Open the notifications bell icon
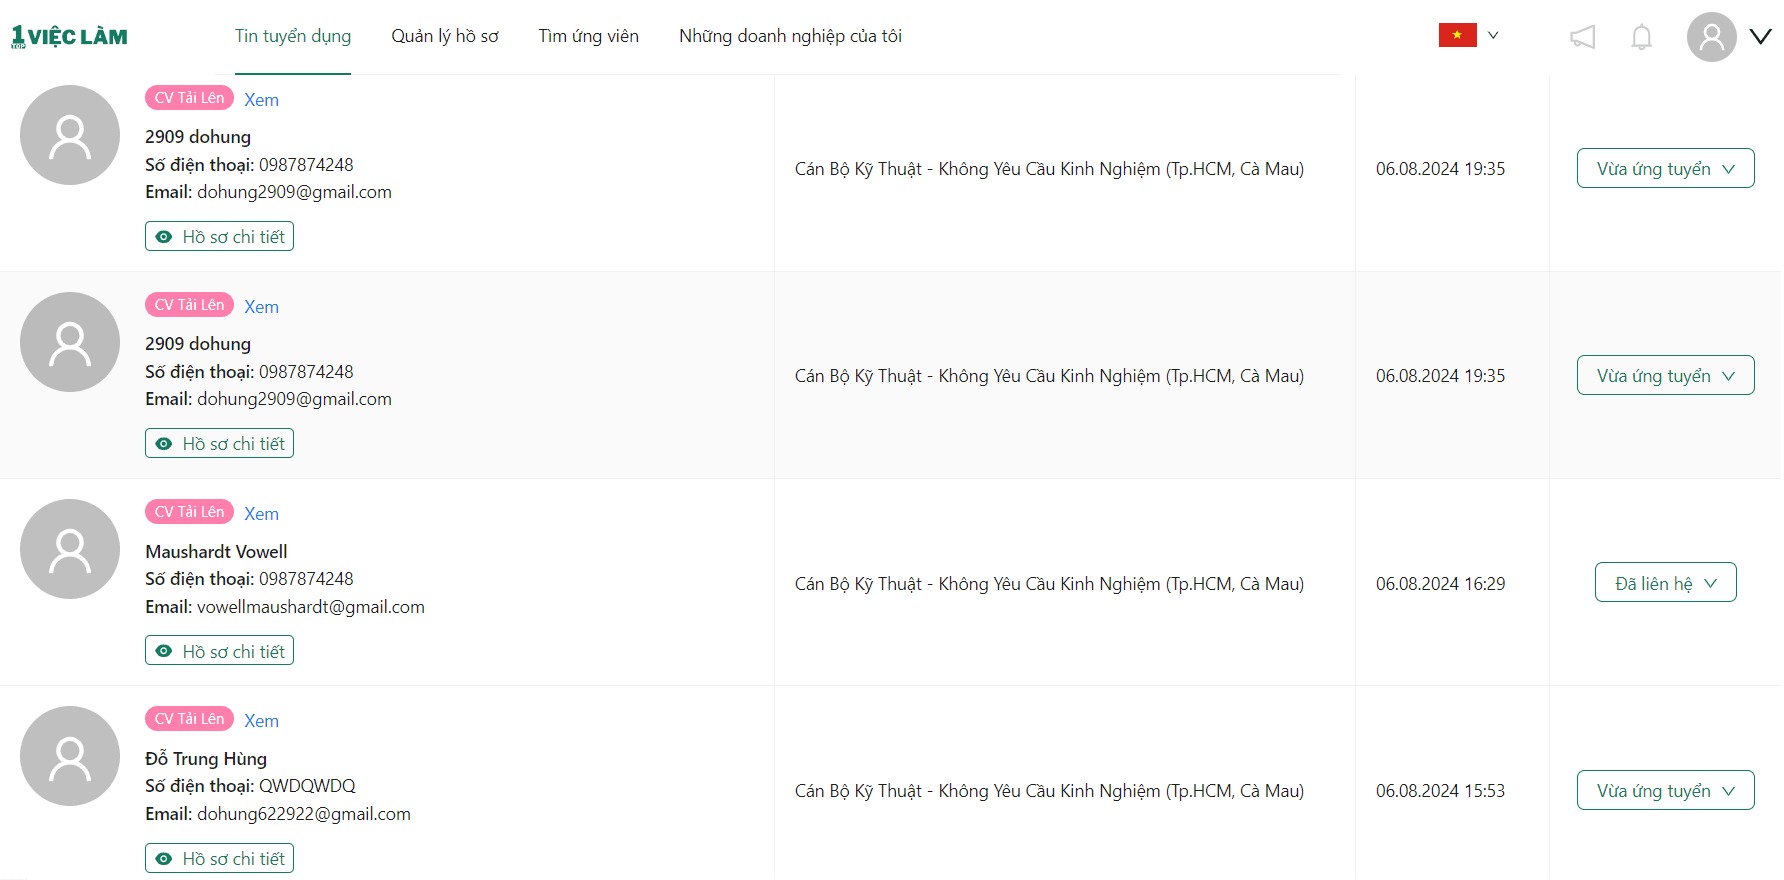Screen dimensions: 1784x880 1641,37
